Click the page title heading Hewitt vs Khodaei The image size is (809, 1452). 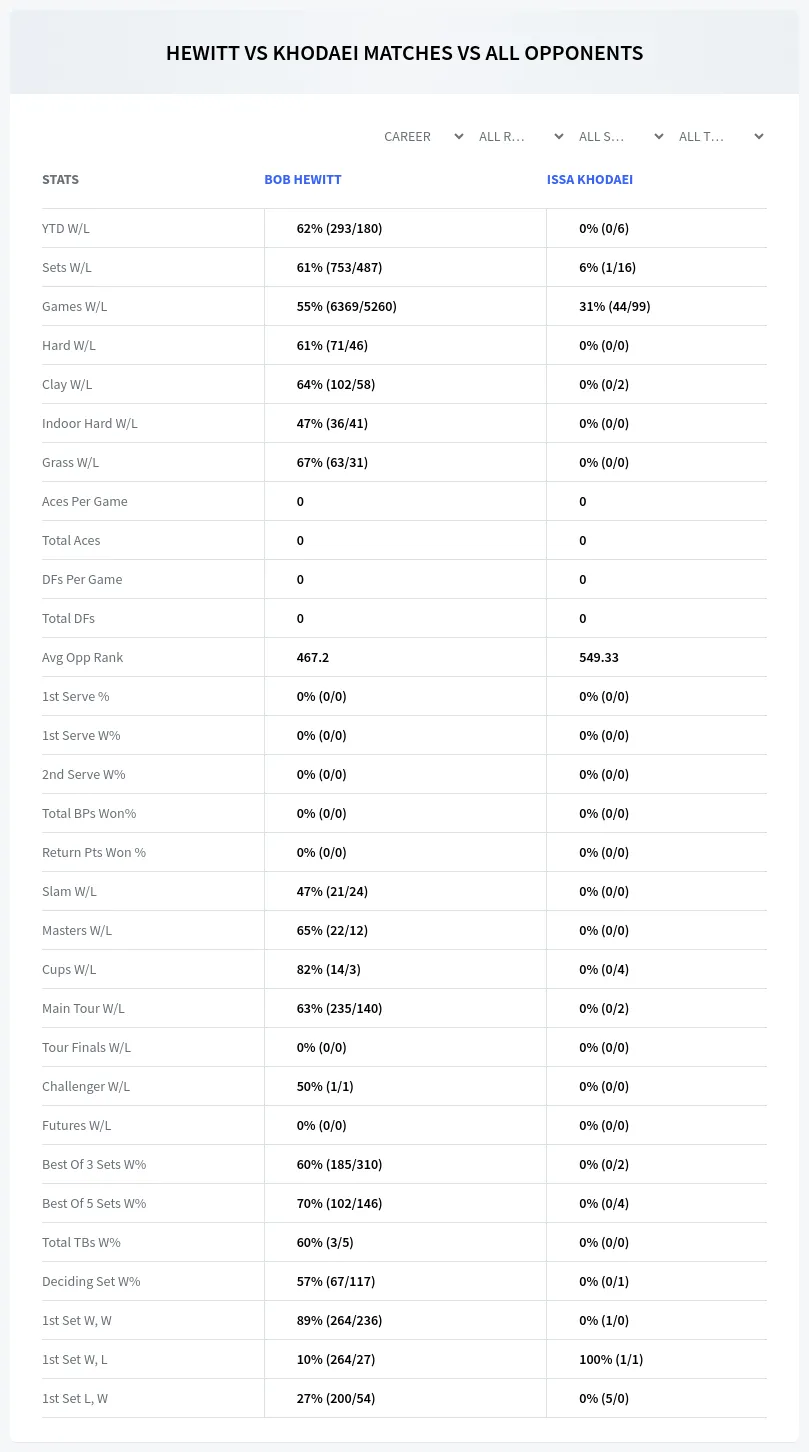click(405, 53)
